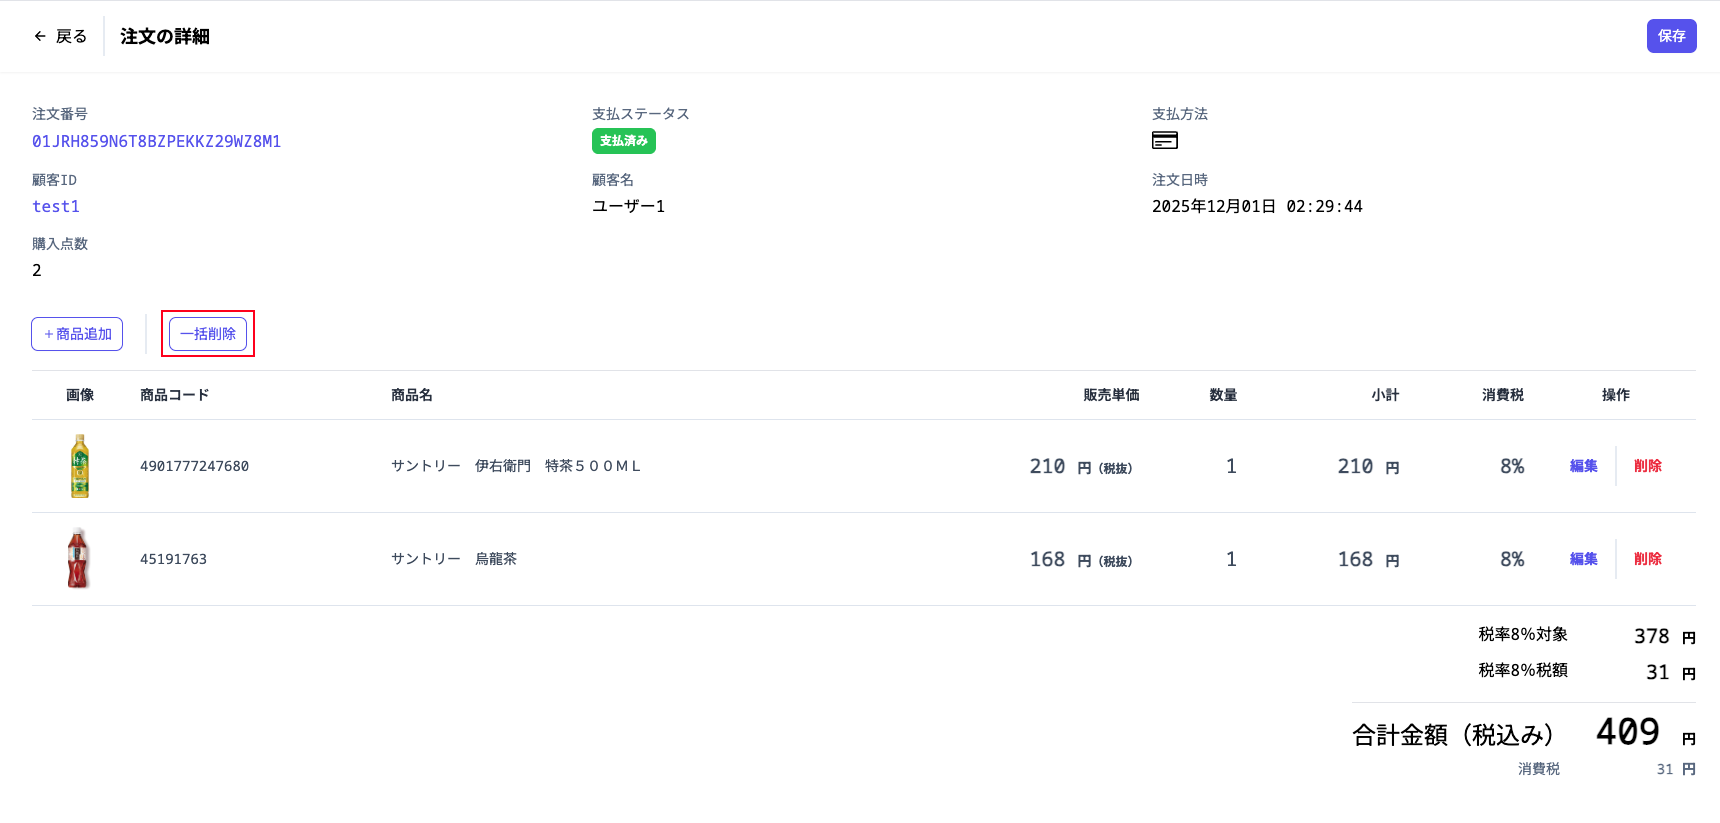The height and width of the screenshot is (823, 1720).
Task: Open order number 01JRH859N6T8BZPEKKZ29WZ8M1 link
Action: (x=156, y=141)
